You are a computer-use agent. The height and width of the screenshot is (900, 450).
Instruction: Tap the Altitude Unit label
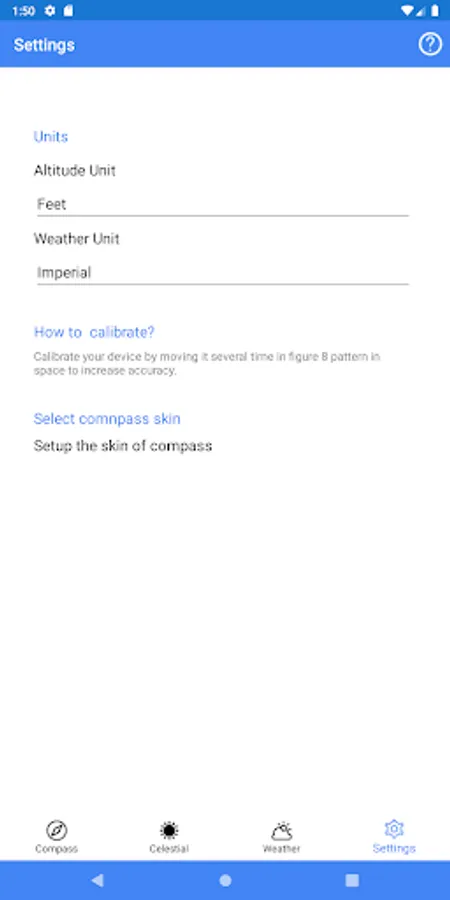coord(75,170)
